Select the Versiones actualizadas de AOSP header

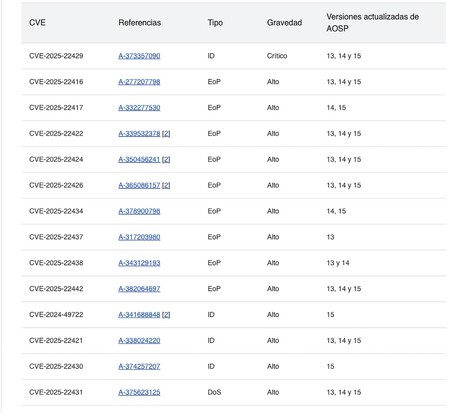click(373, 23)
